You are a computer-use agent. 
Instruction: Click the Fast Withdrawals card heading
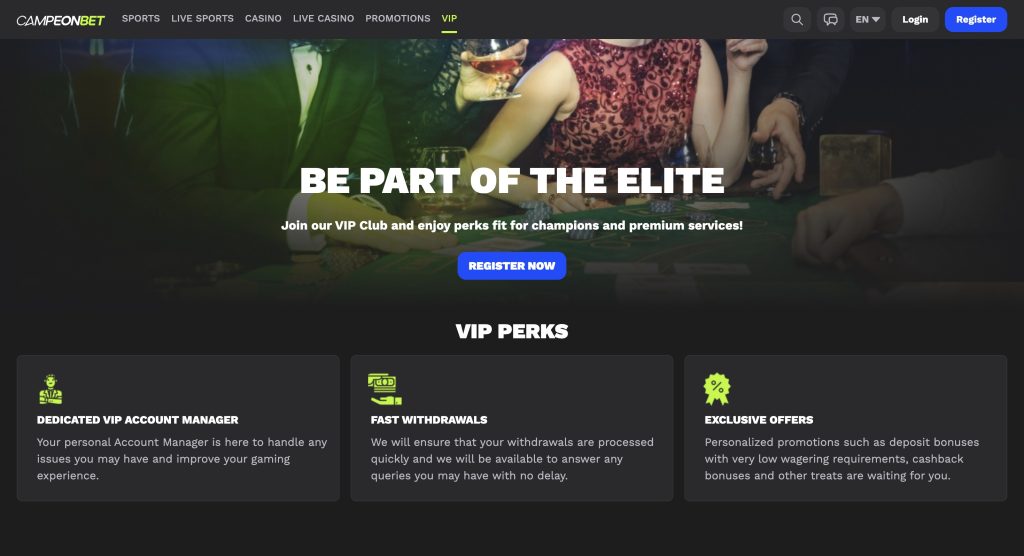click(x=429, y=420)
